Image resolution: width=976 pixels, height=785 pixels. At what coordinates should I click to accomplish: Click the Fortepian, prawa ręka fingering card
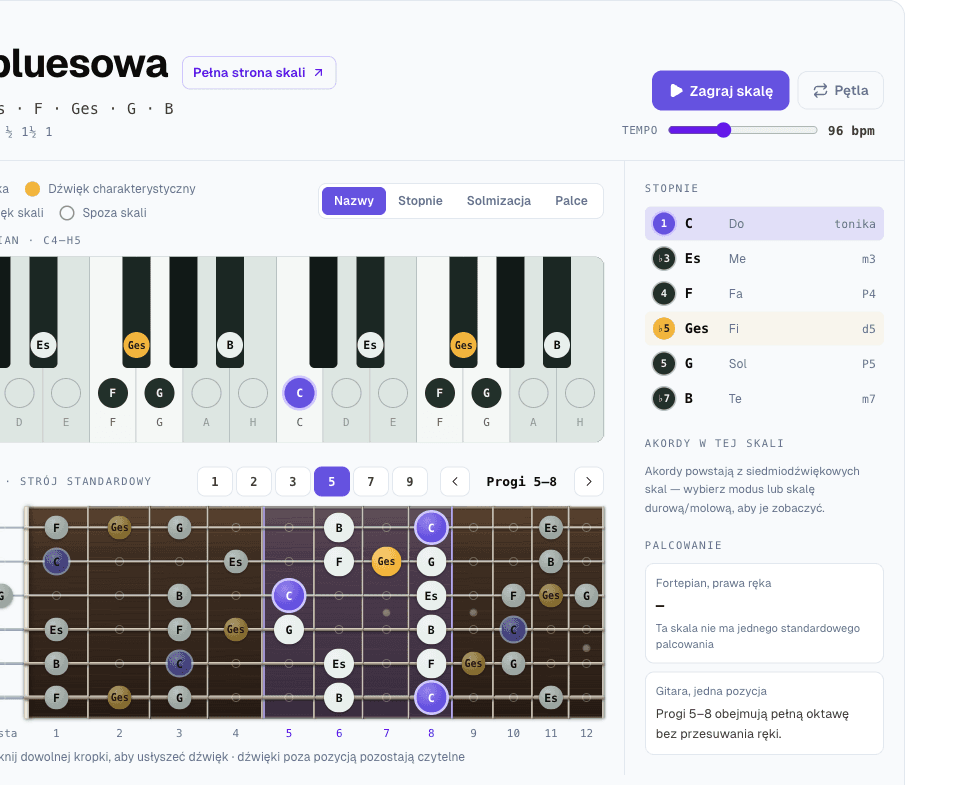pyautogui.click(x=764, y=613)
